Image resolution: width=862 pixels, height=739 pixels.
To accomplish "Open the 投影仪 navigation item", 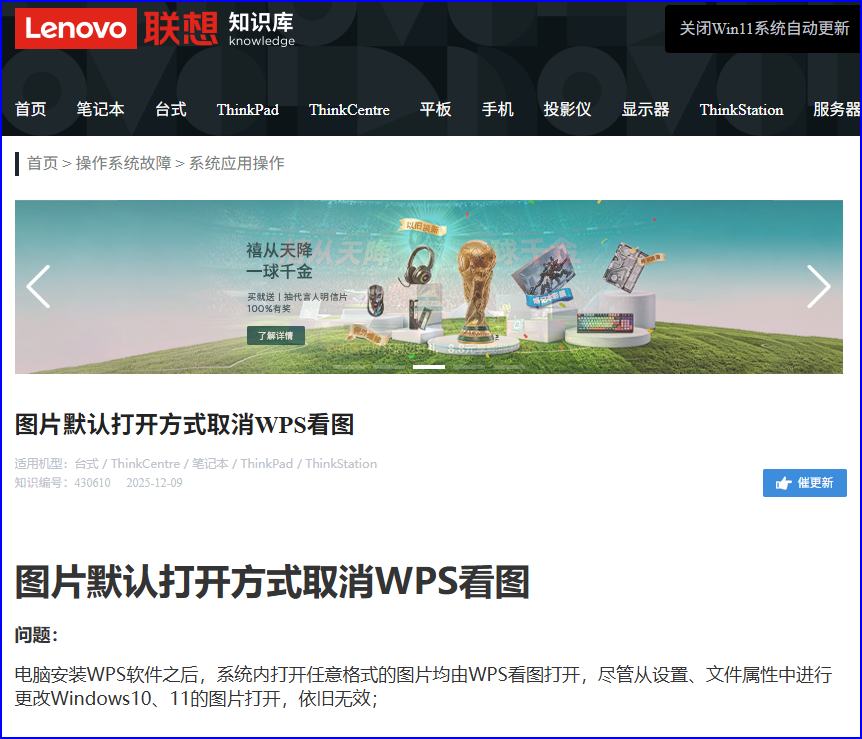I will (x=567, y=109).
